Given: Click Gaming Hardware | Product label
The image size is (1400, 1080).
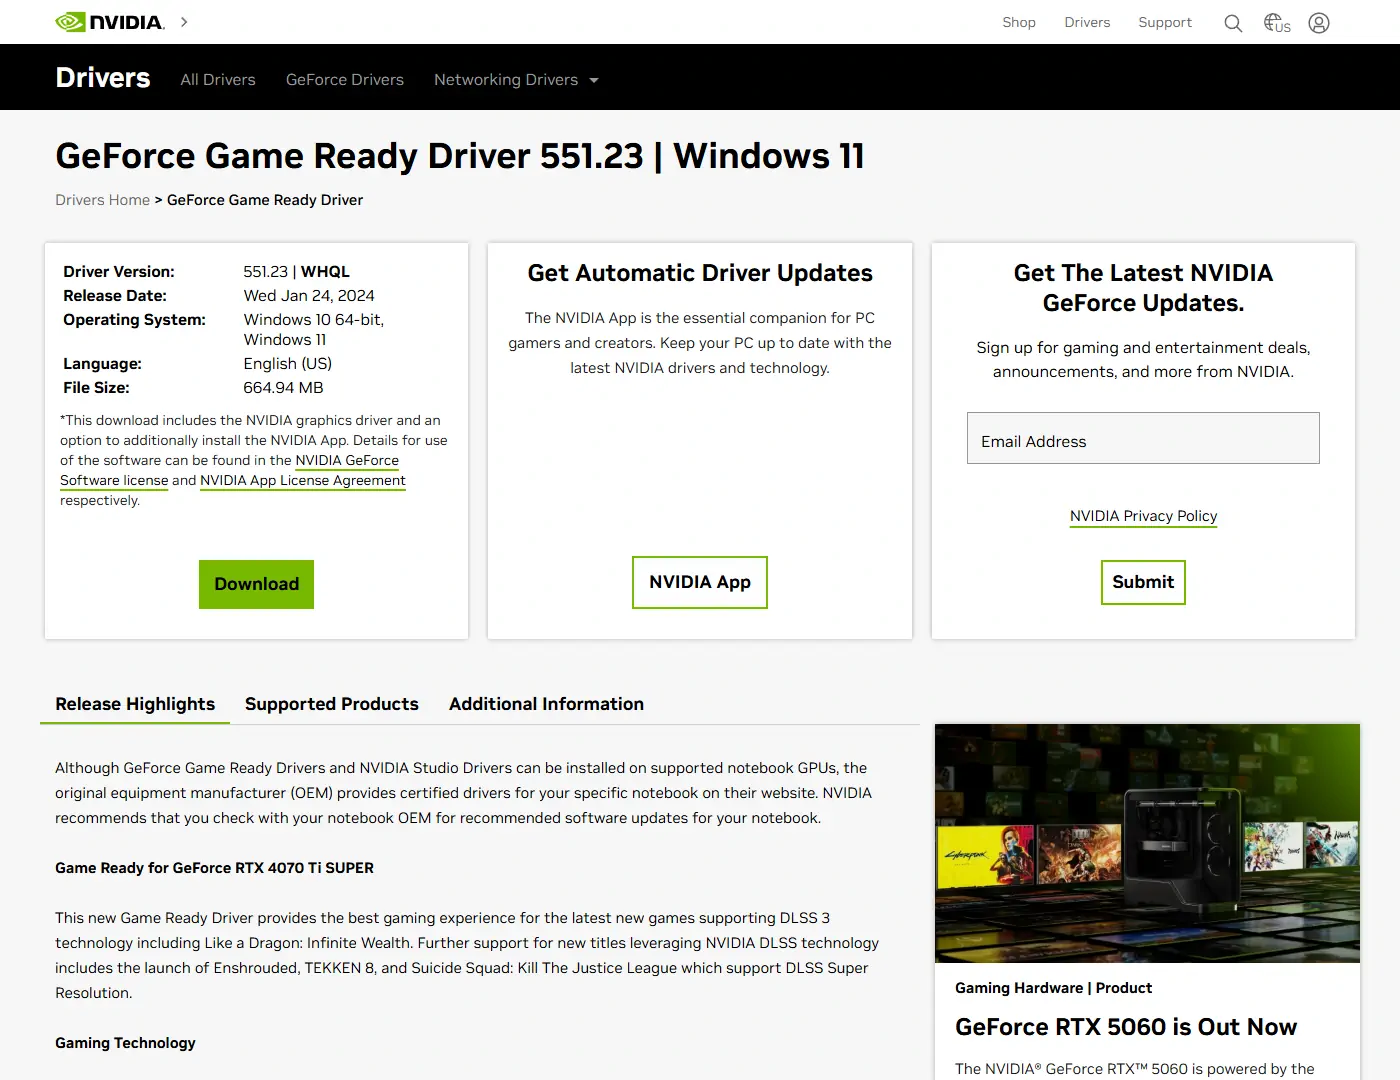Looking at the screenshot, I should tap(1053, 988).
